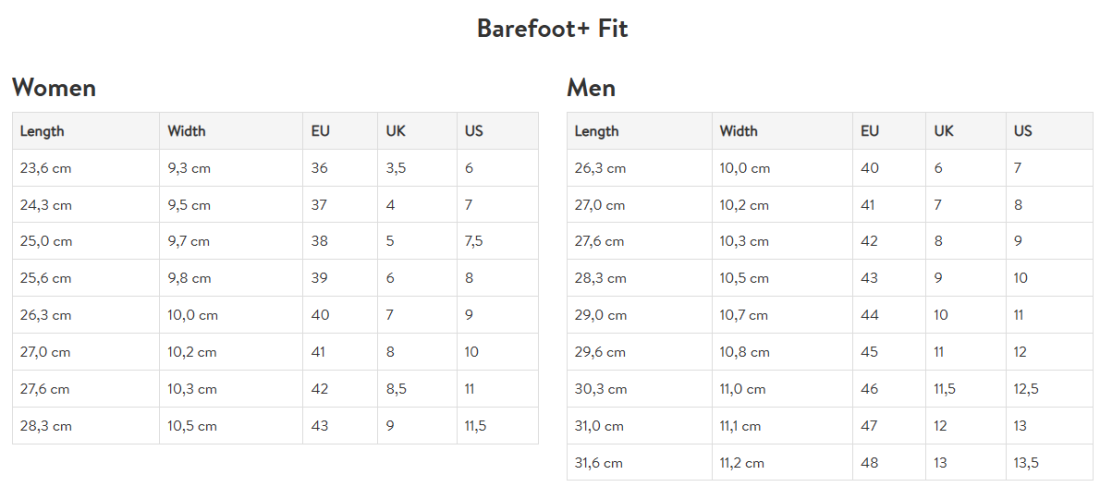Click the Men section heading

591,88
